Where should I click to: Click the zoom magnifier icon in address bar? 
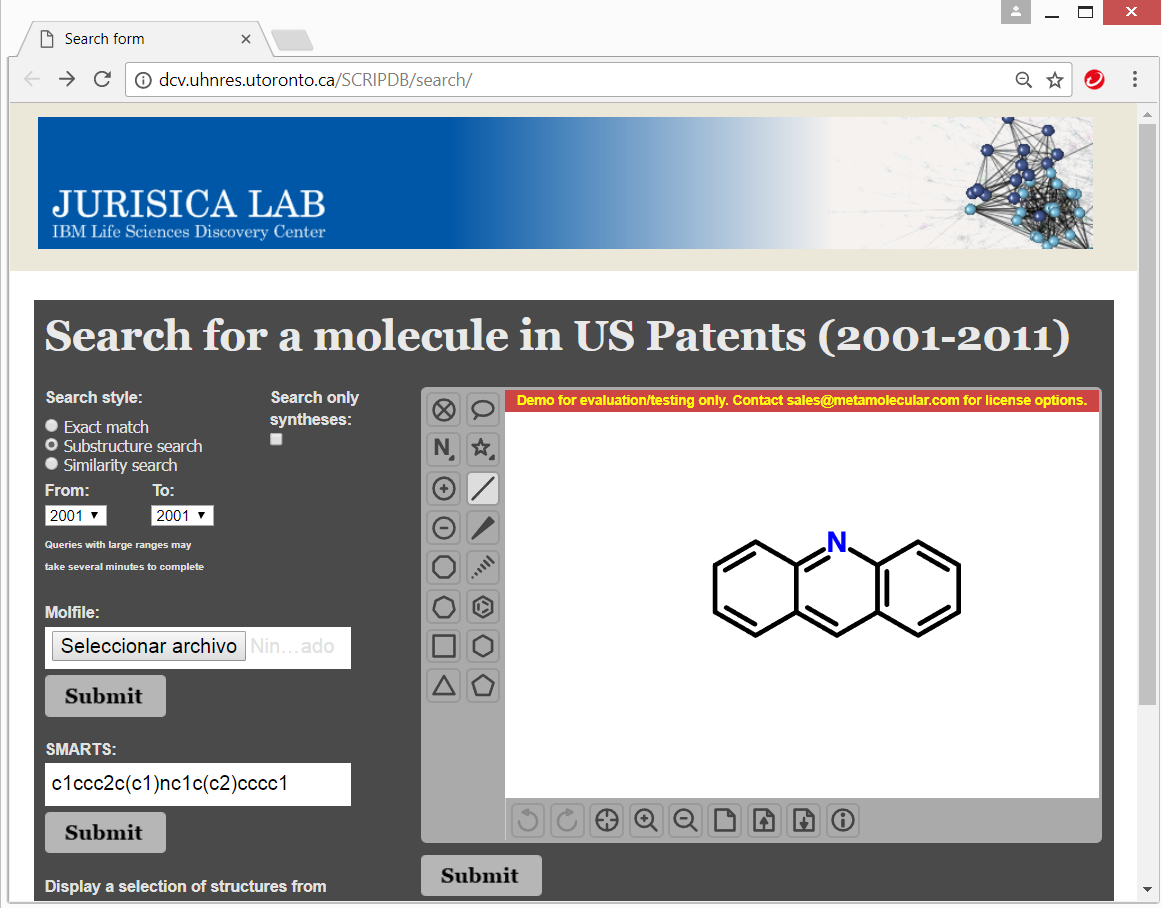point(1023,80)
